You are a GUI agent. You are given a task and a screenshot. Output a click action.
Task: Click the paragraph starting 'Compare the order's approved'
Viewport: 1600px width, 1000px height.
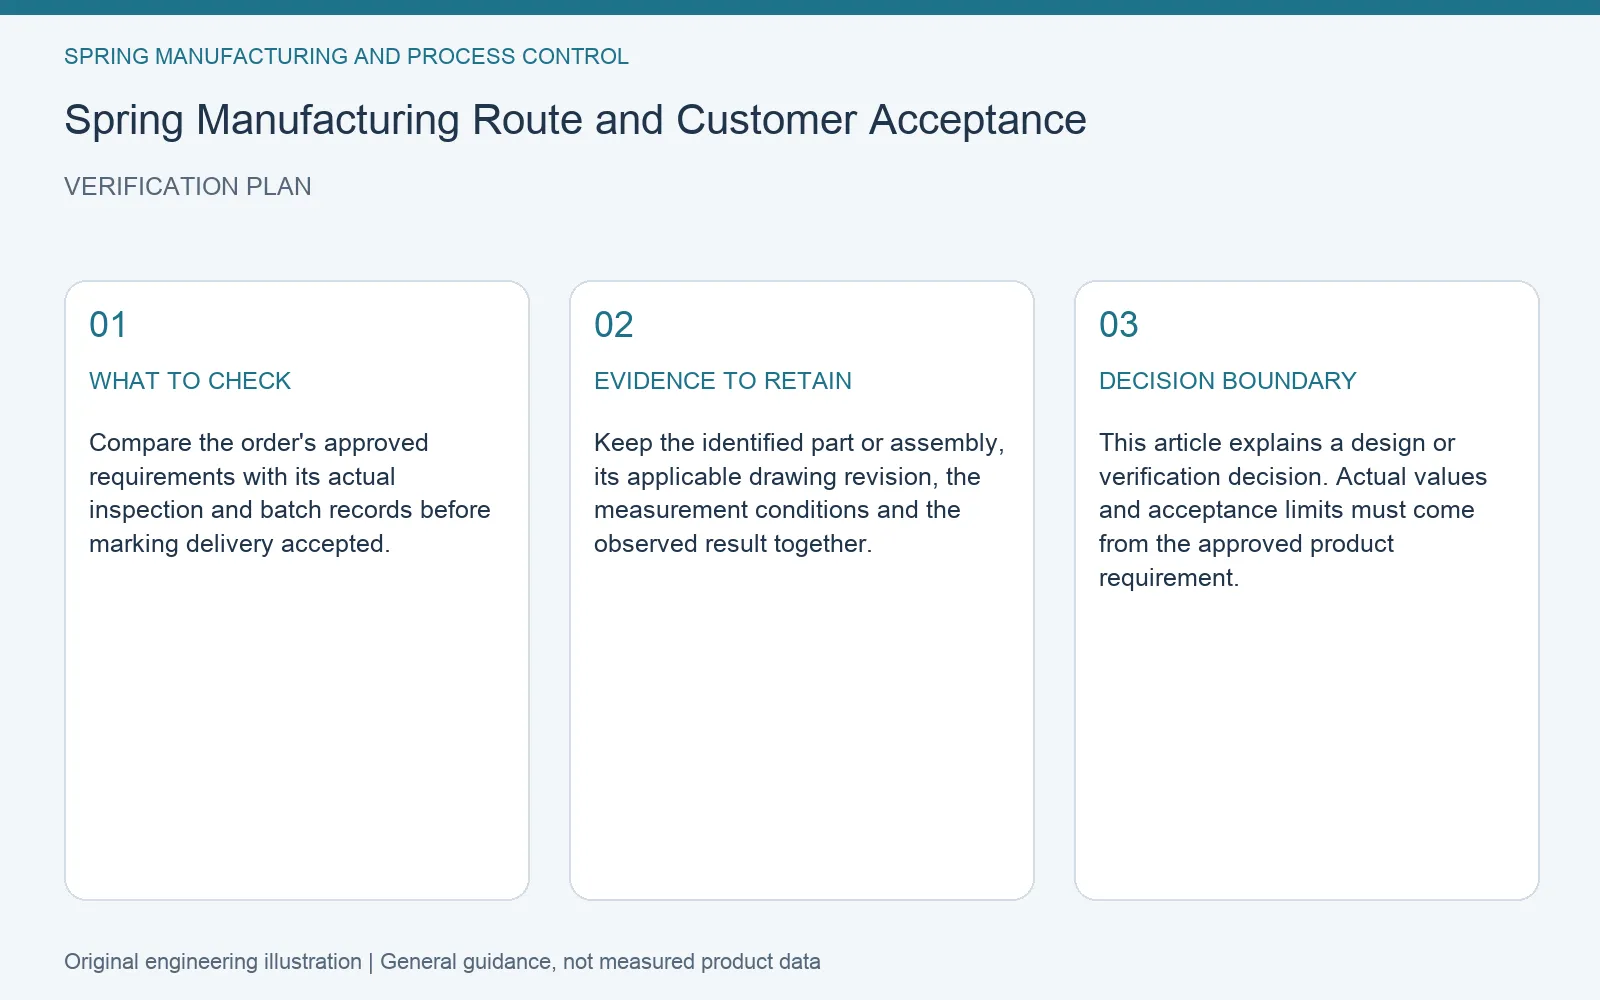click(x=290, y=493)
